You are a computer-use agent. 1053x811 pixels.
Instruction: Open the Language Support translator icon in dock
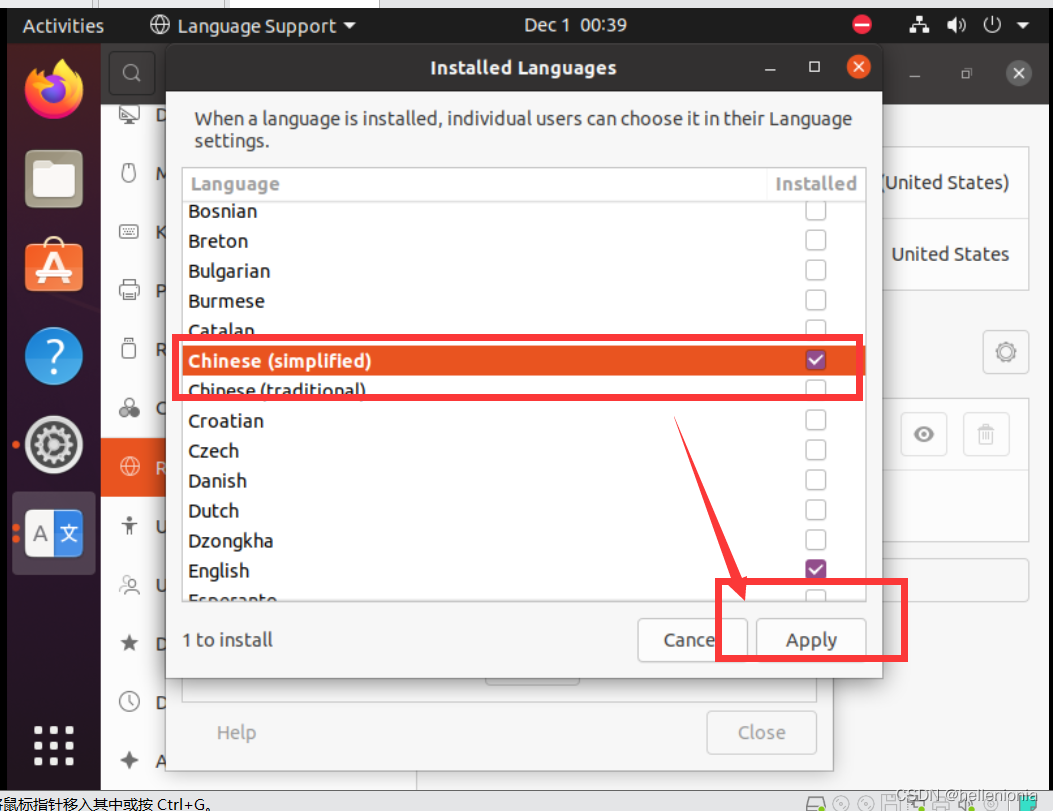coord(53,533)
